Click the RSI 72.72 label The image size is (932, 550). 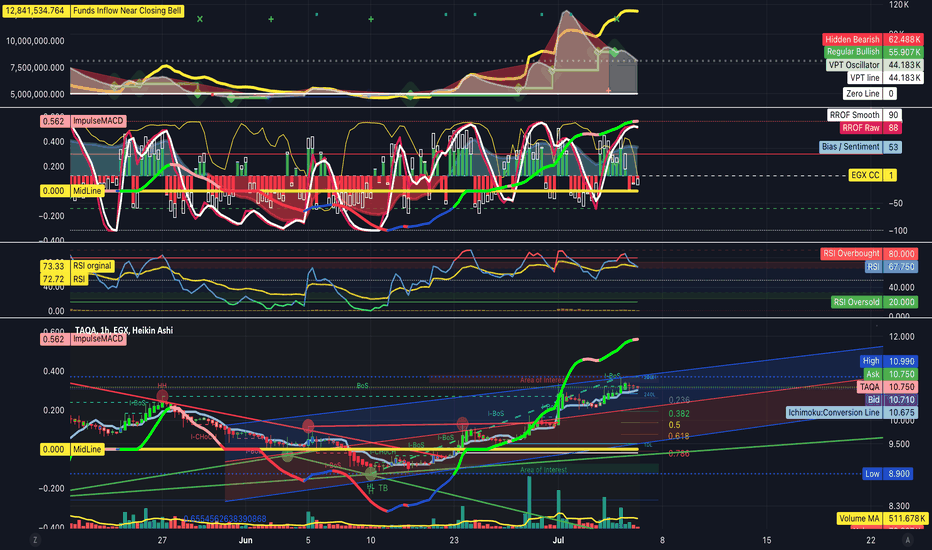tap(64, 279)
